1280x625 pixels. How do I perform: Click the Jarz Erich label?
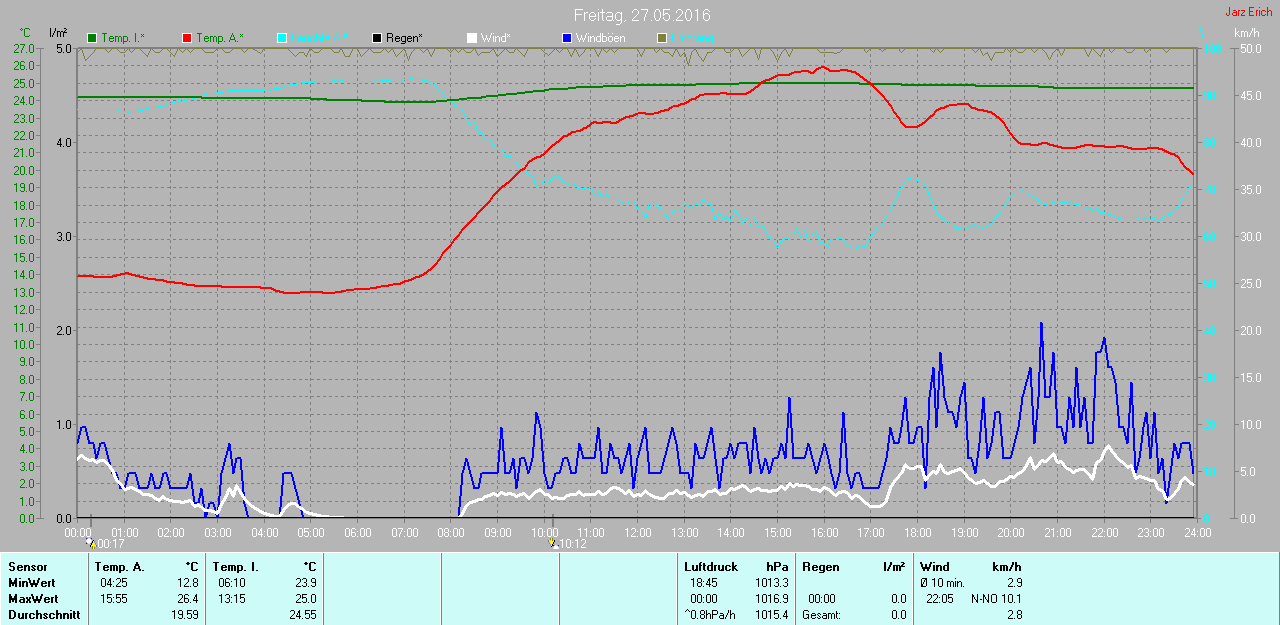click(x=1248, y=12)
